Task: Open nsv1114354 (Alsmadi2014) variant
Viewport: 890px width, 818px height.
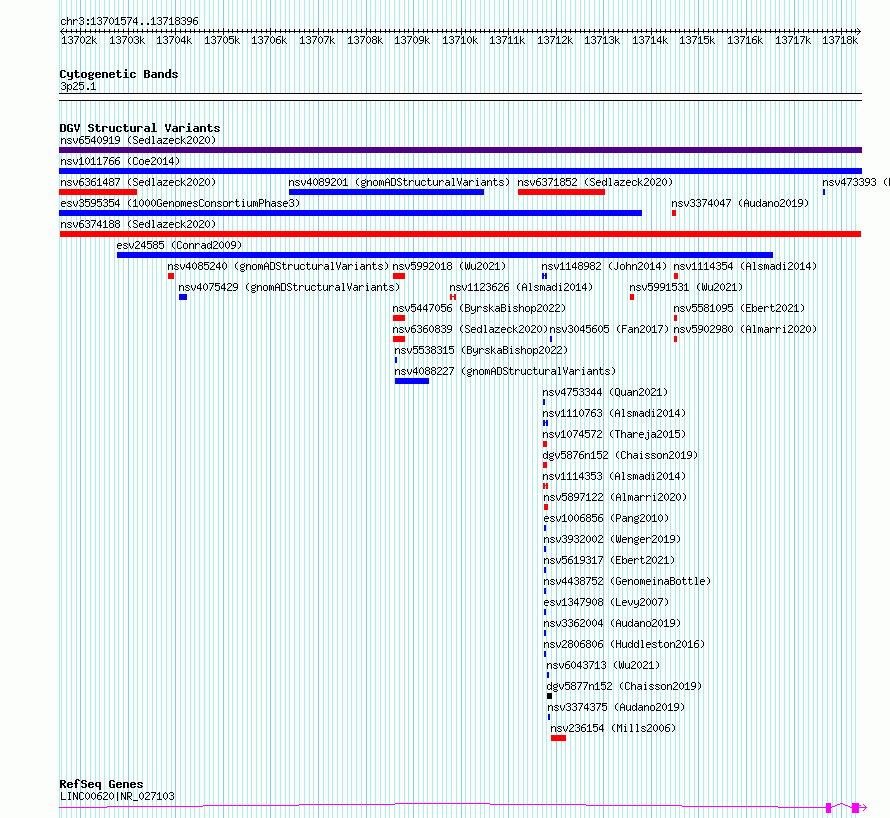Action: (x=745, y=266)
